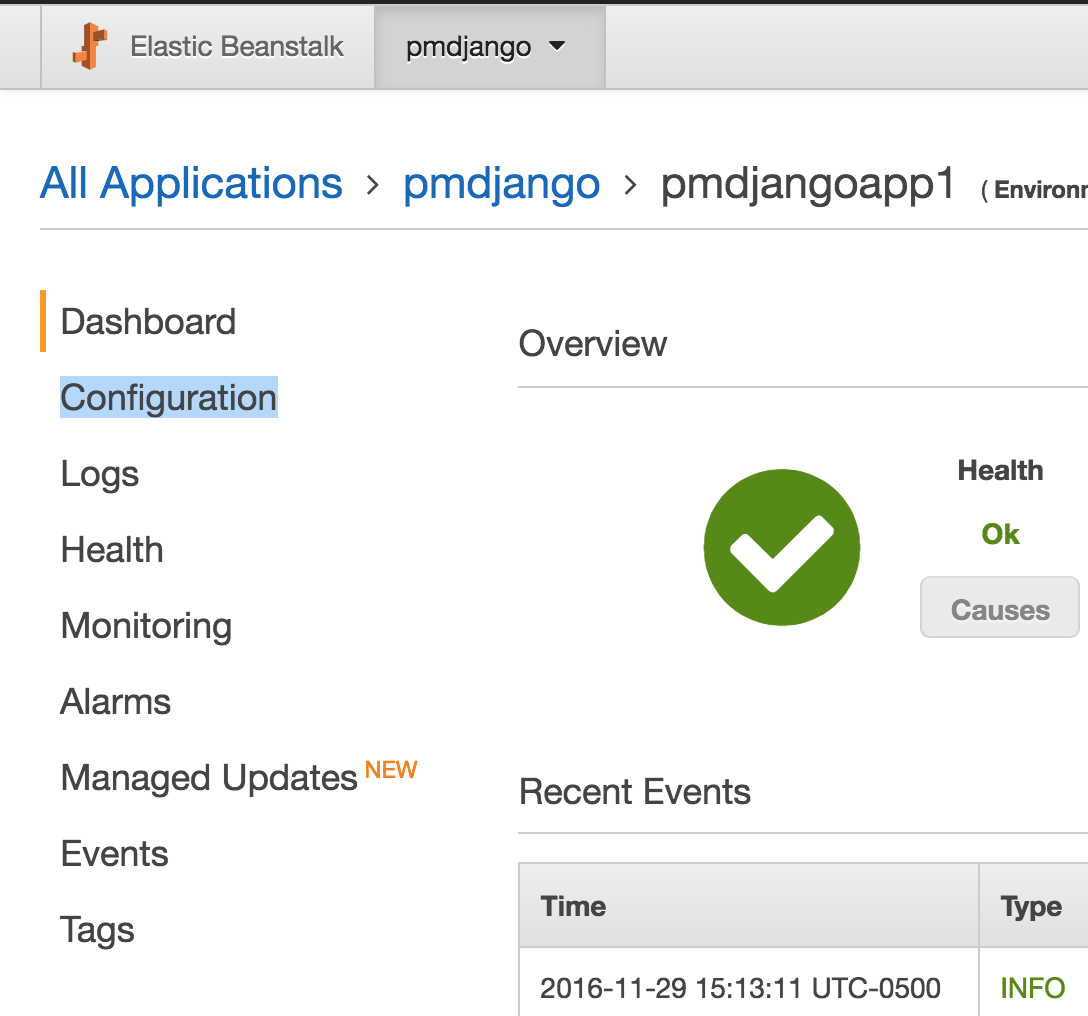Click the Health label above Ok

tap(1000, 471)
